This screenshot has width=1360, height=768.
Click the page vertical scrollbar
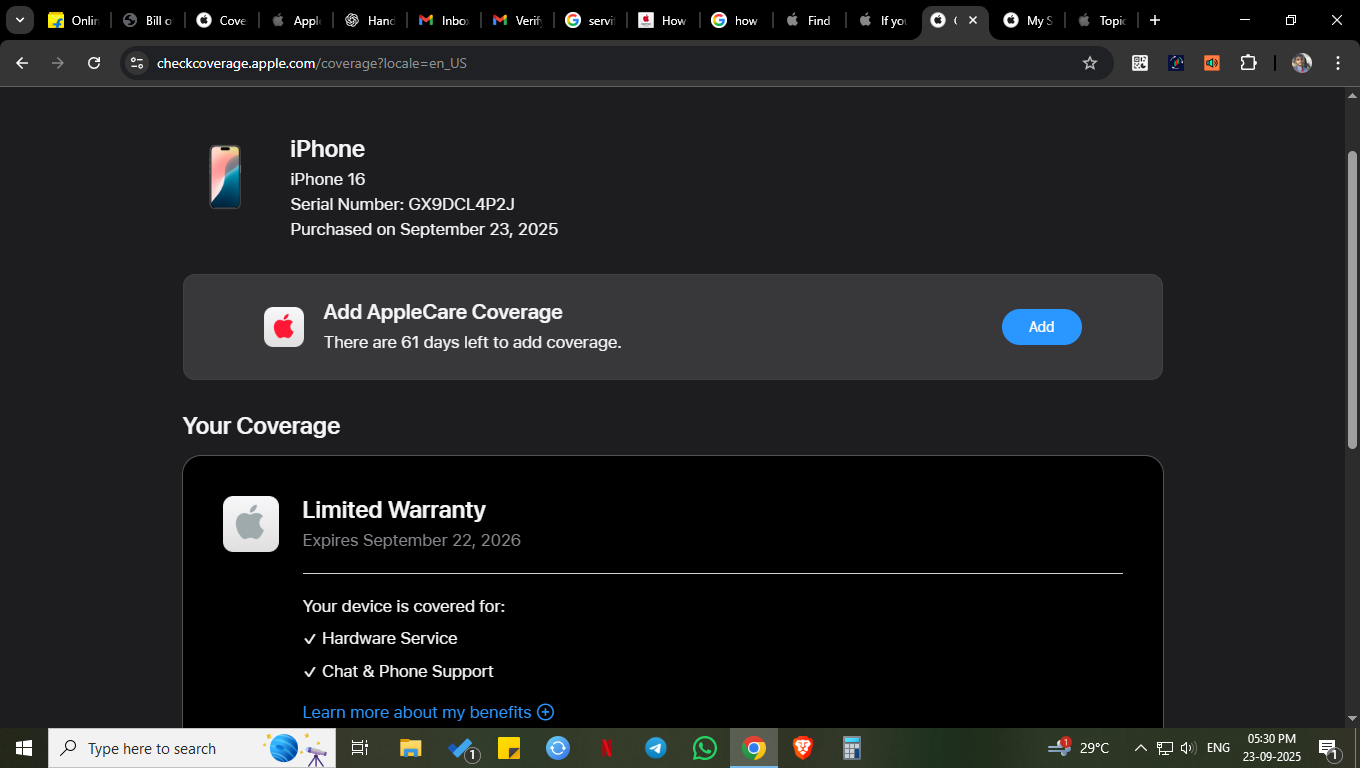(x=1352, y=300)
